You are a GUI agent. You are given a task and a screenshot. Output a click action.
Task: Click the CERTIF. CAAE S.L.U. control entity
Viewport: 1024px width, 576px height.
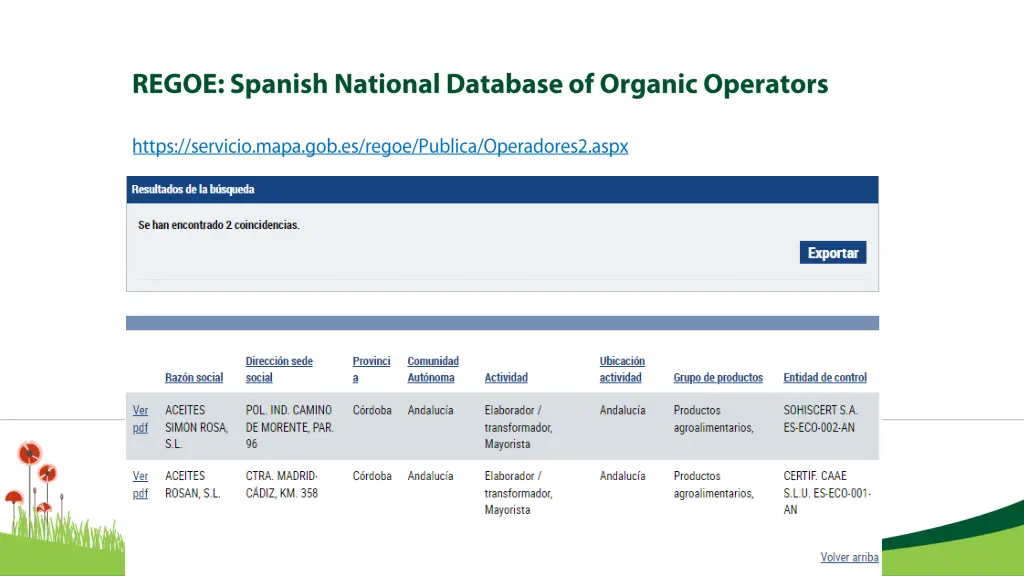(x=826, y=492)
